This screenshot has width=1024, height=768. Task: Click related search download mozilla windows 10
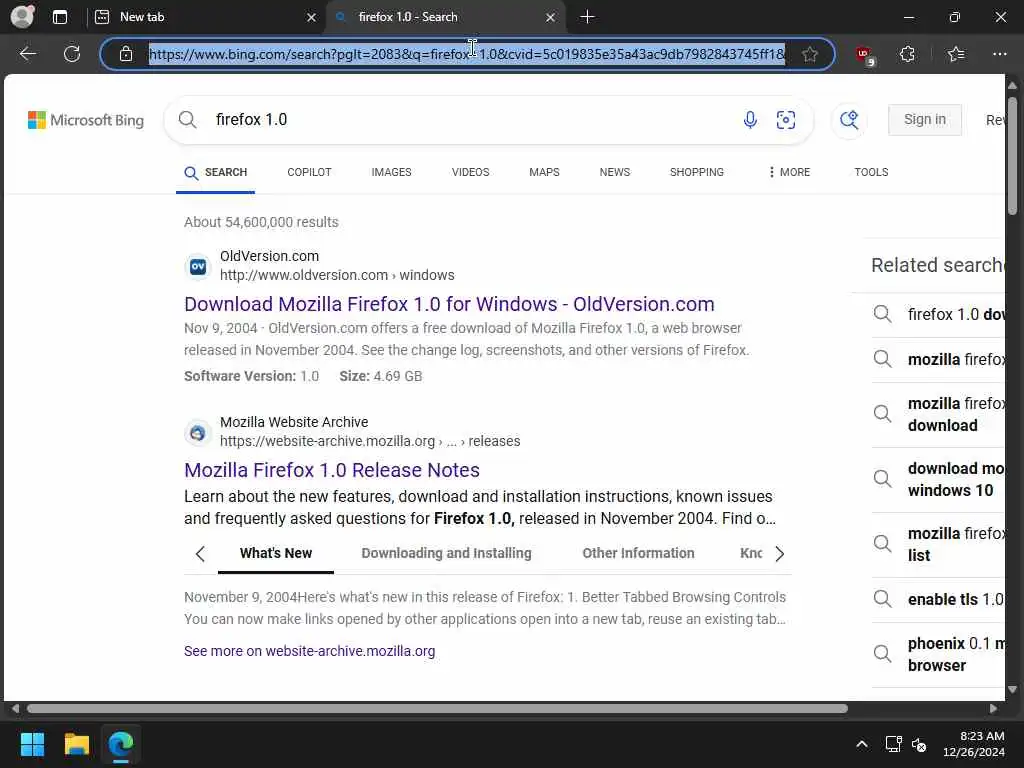(x=938, y=479)
